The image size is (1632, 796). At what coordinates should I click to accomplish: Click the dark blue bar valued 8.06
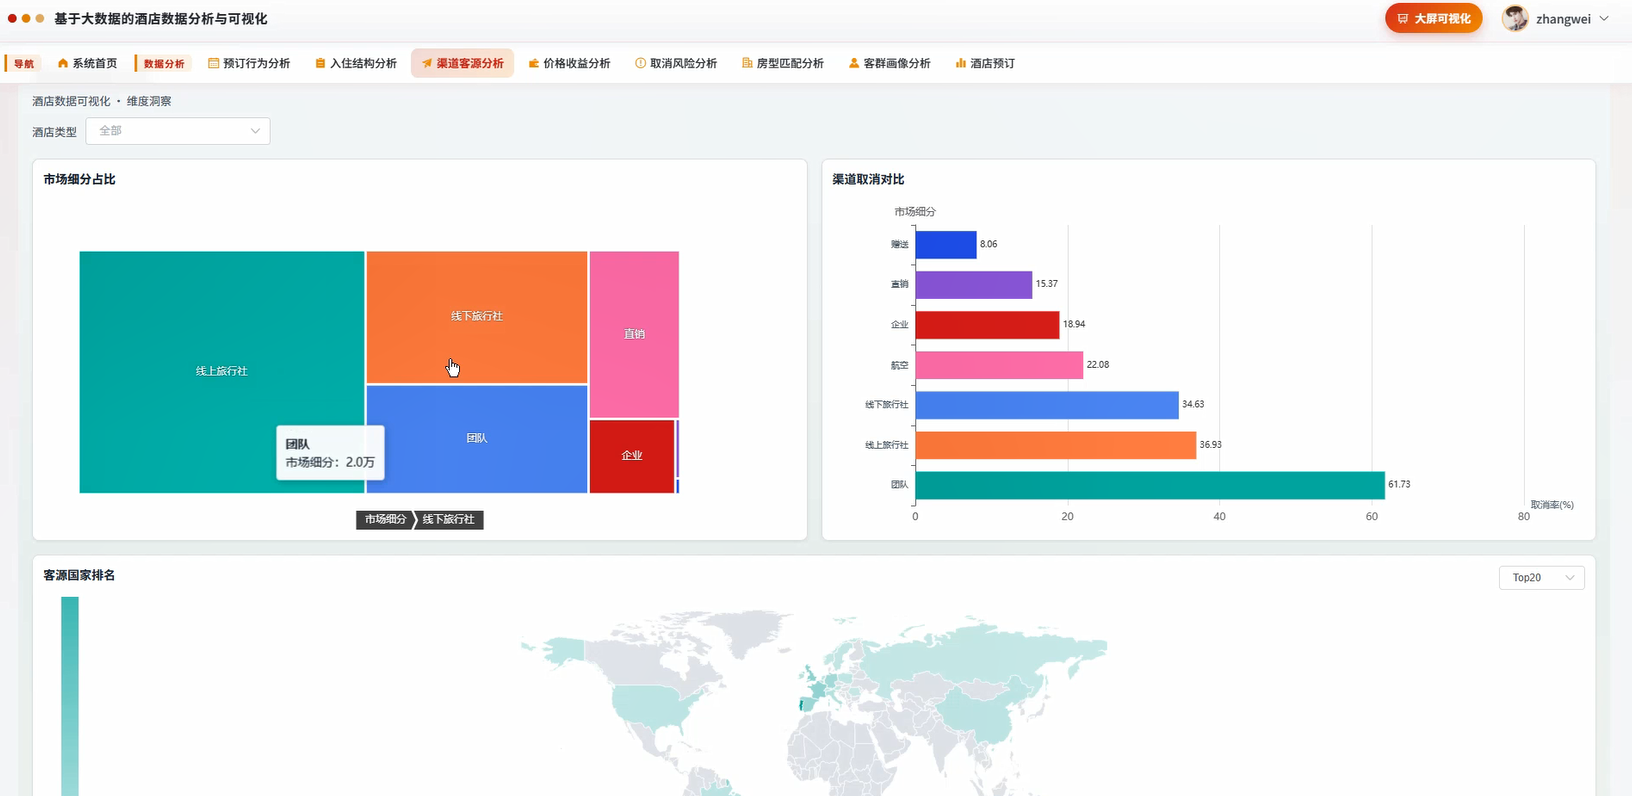point(946,245)
